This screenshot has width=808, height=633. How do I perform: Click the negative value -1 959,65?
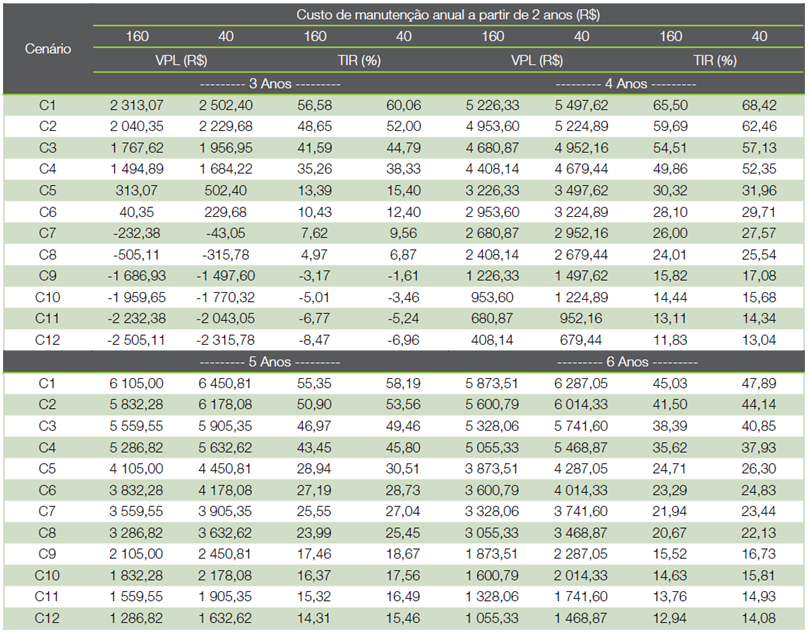click(x=137, y=297)
